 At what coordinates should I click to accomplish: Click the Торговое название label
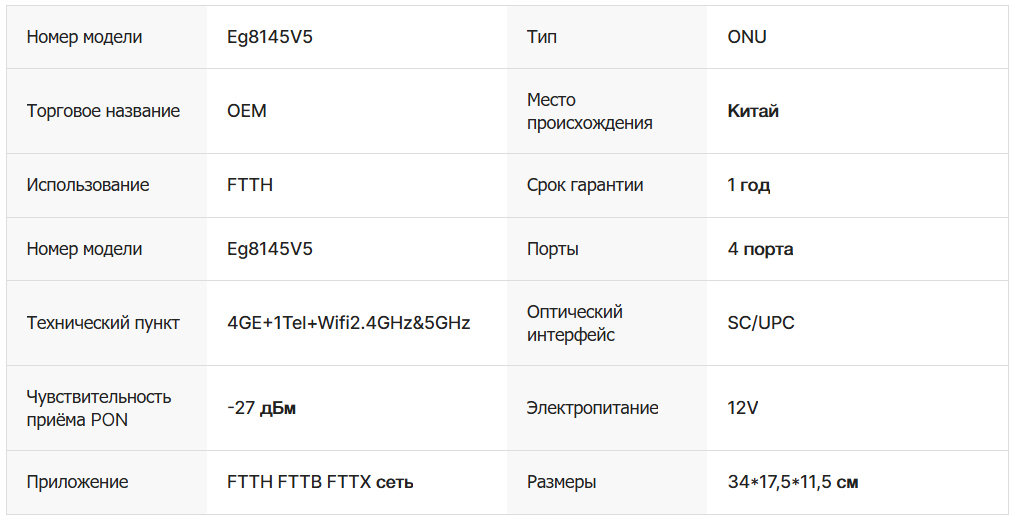click(103, 111)
